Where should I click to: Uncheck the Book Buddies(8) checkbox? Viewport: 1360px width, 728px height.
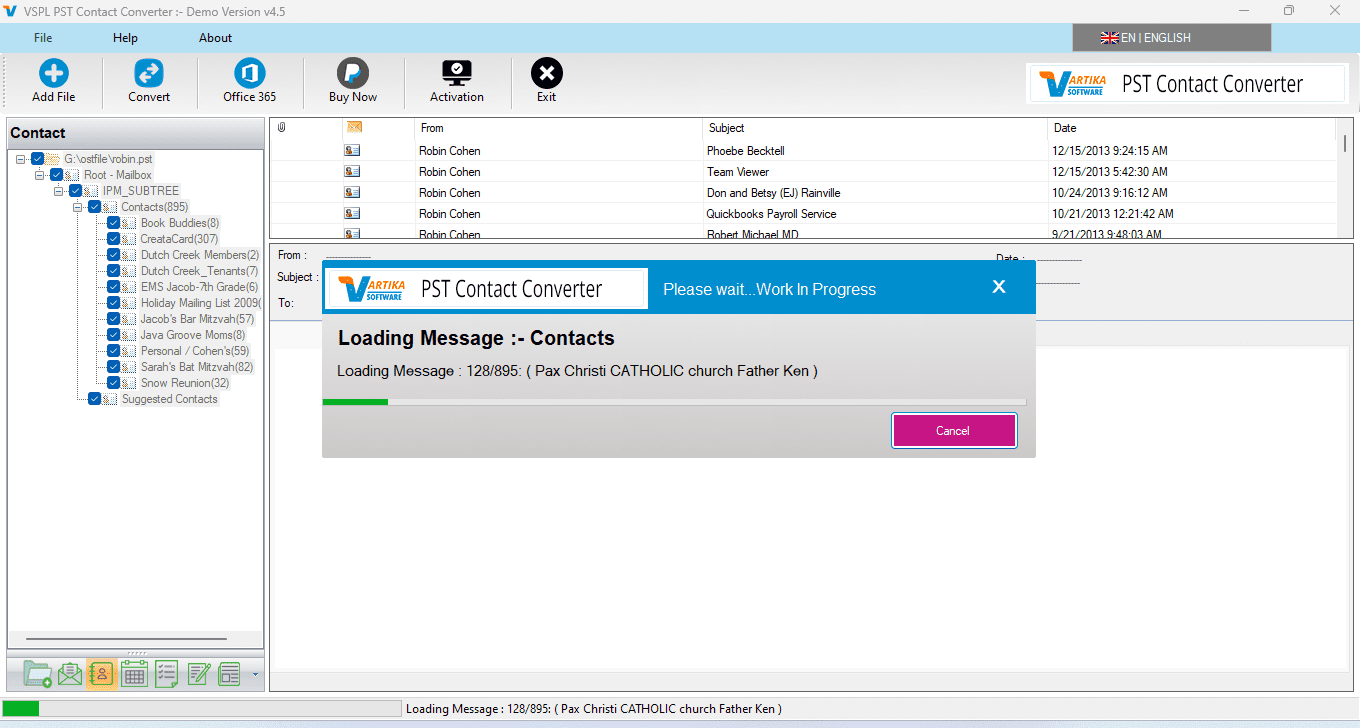click(113, 223)
